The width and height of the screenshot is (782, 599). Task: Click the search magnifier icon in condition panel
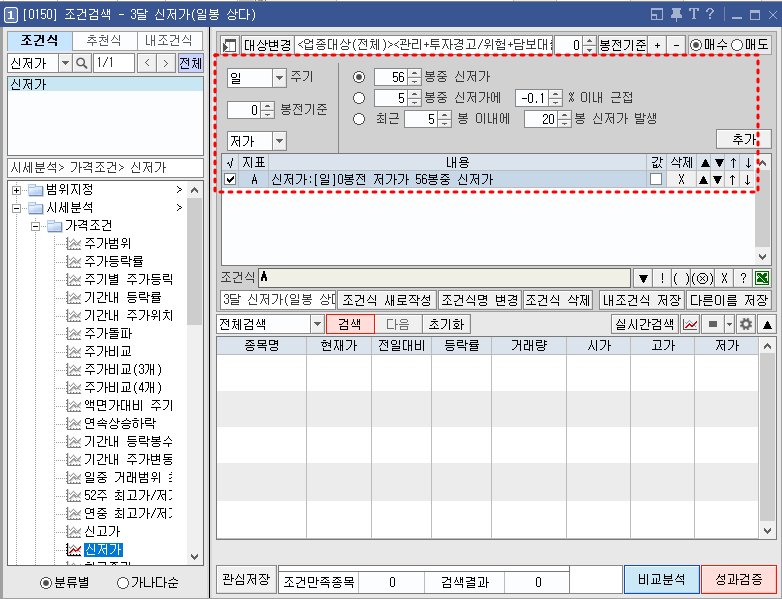point(82,63)
